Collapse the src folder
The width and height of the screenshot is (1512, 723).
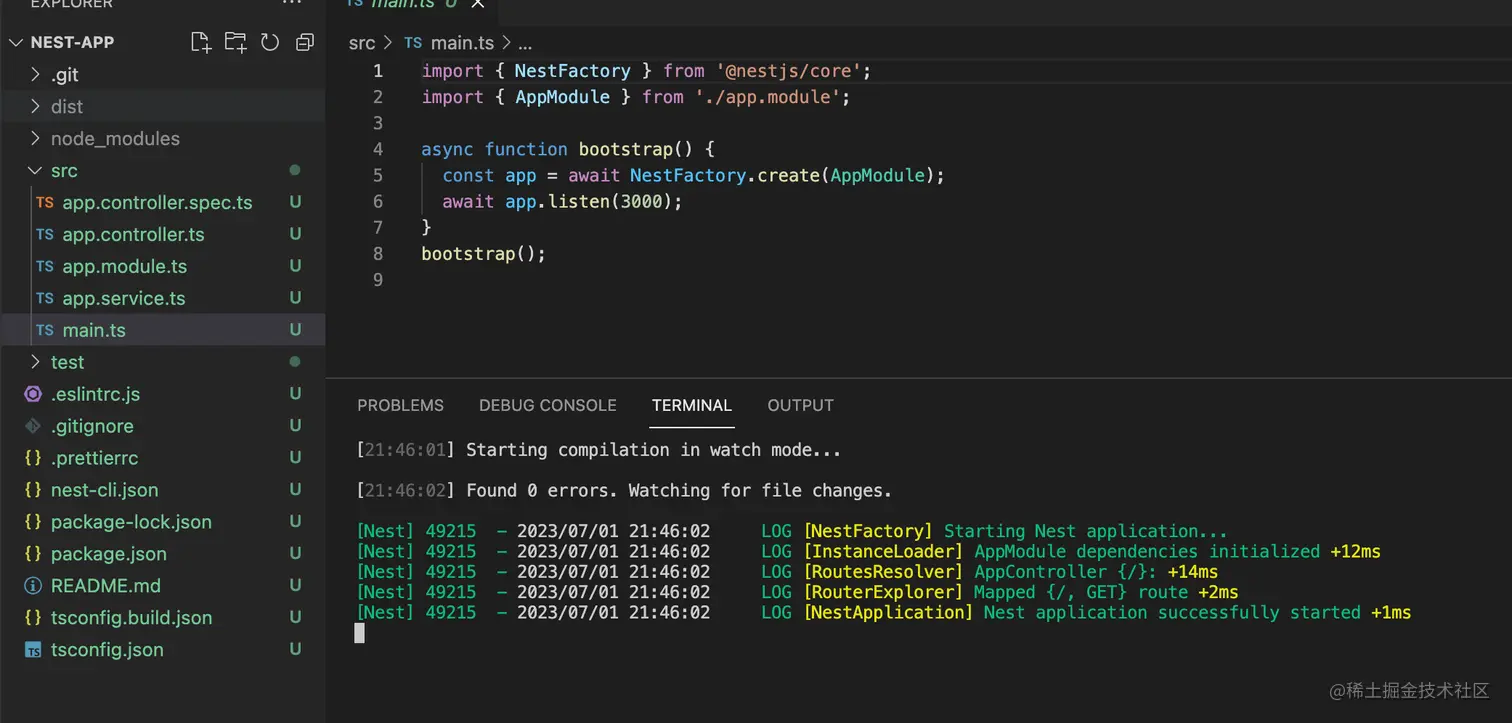[x=162, y=171]
